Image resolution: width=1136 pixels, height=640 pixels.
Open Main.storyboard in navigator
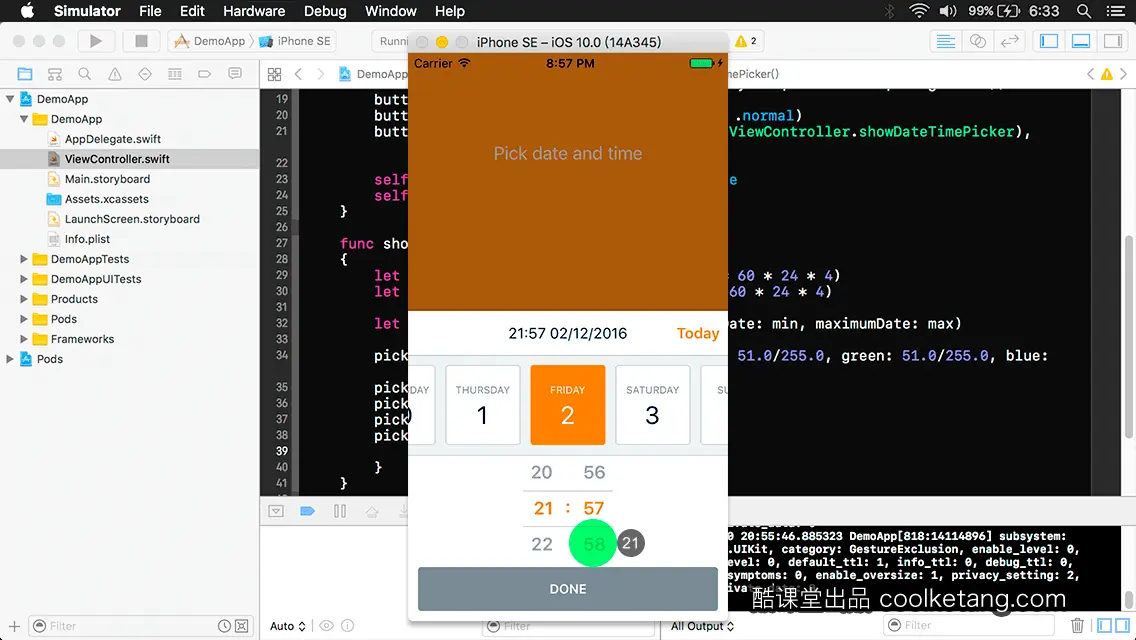click(107, 179)
